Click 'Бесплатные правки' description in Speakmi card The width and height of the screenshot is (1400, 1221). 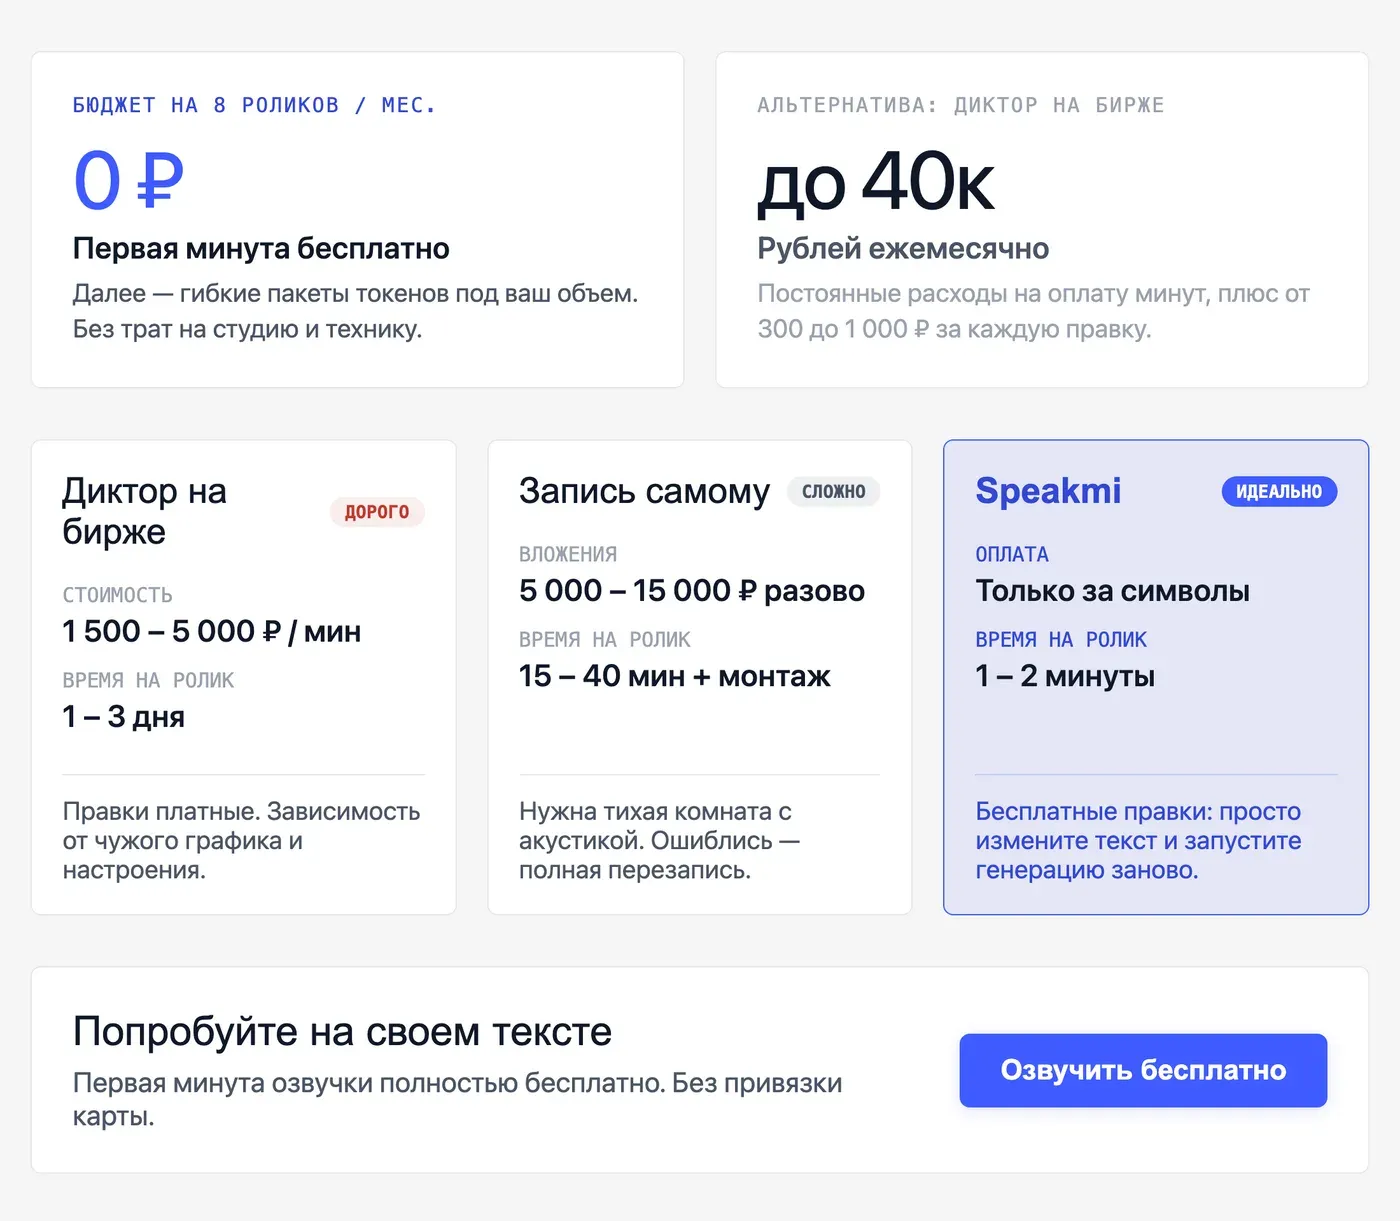(x=1138, y=840)
